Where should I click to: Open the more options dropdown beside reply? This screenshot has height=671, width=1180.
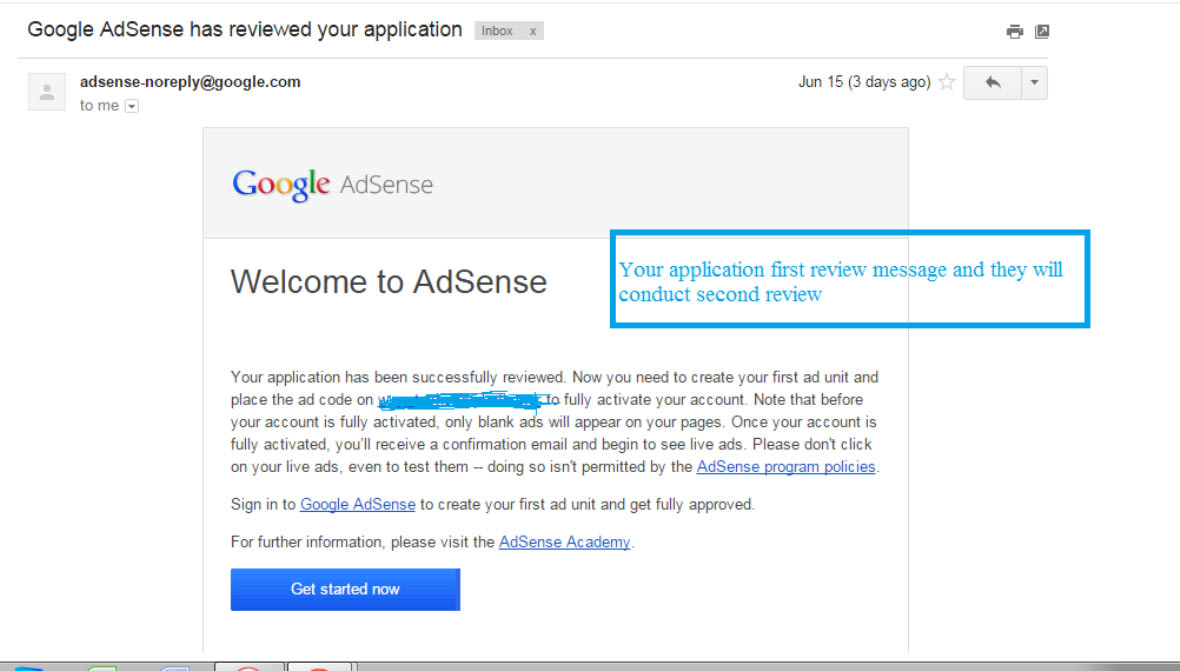pos(1034,83)
